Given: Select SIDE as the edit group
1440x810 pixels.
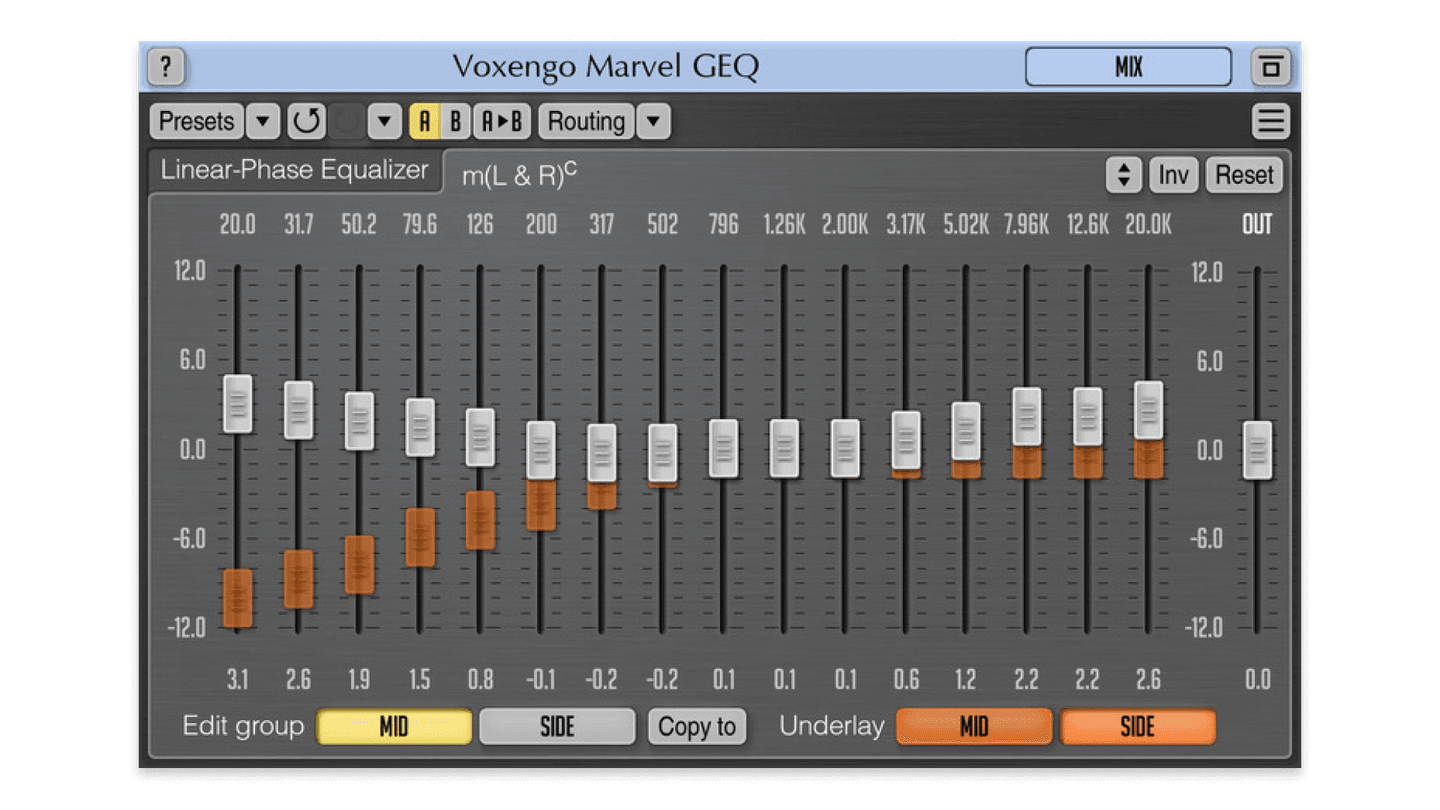Looking at the screenshot, I should pyautogui.click(x=557, y=726).
